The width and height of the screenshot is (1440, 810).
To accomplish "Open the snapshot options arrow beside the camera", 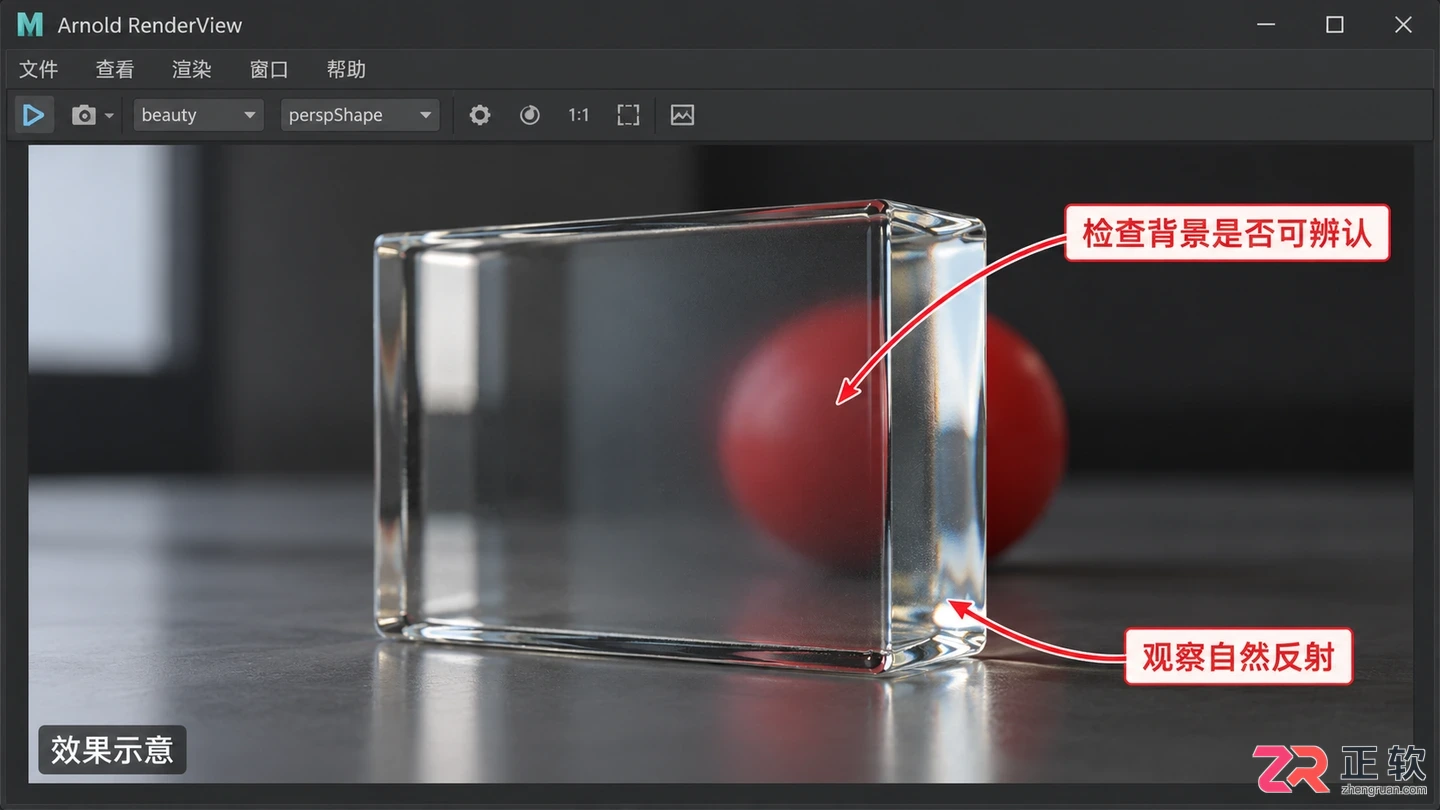I will click(x=109, y=116).
